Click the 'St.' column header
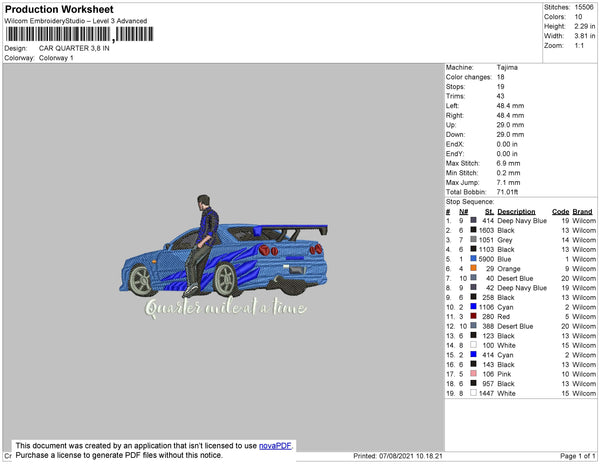 [489, 212]
